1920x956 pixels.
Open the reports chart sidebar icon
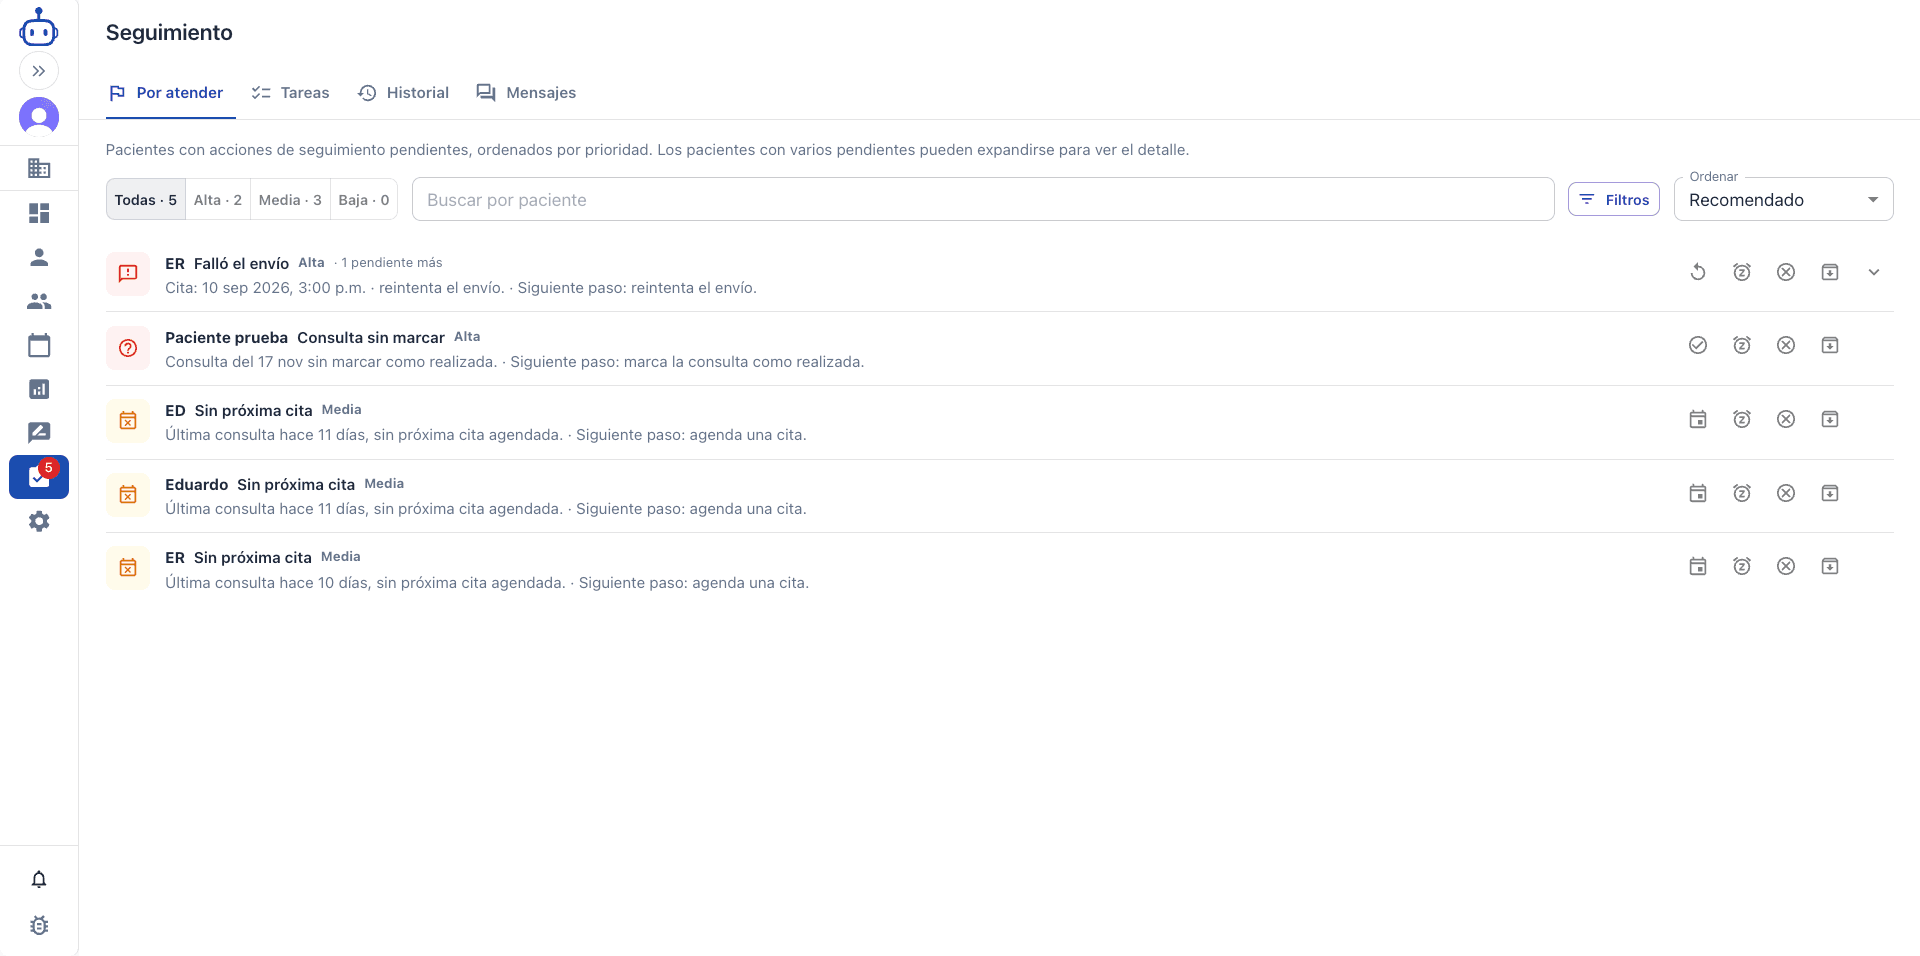coord(39,389)
